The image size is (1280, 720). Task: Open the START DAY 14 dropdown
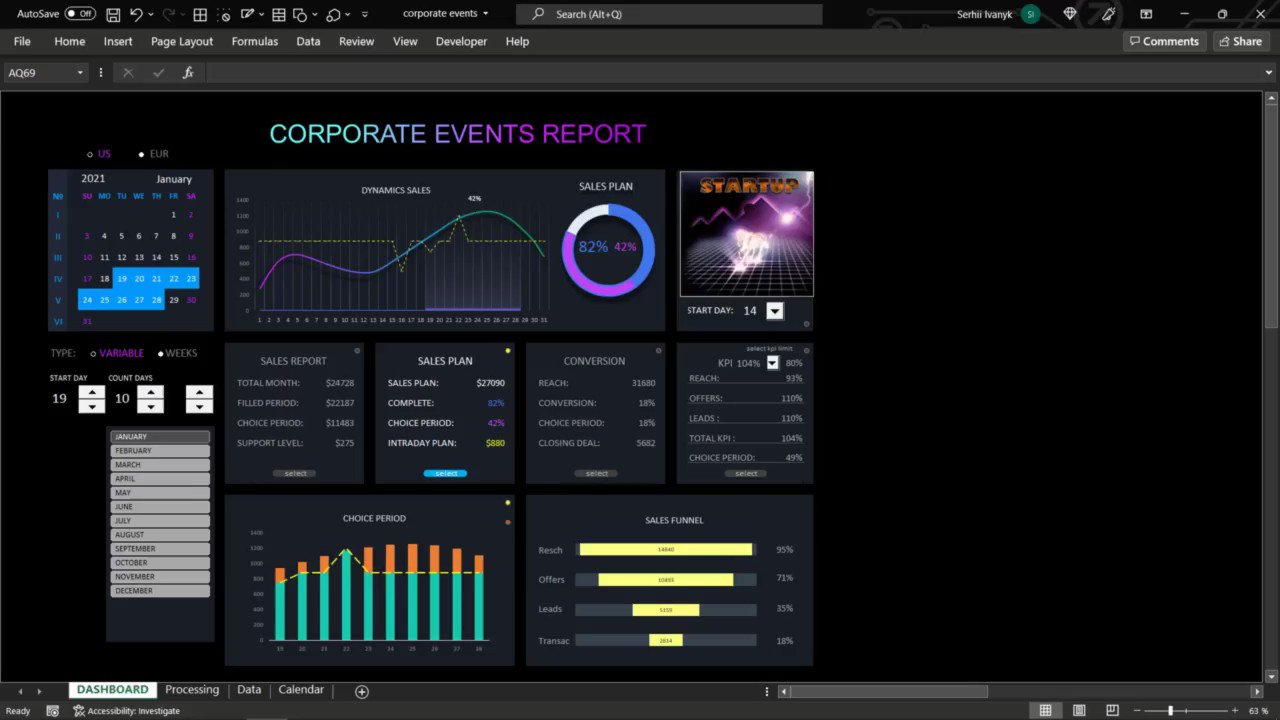coord(775,311)
